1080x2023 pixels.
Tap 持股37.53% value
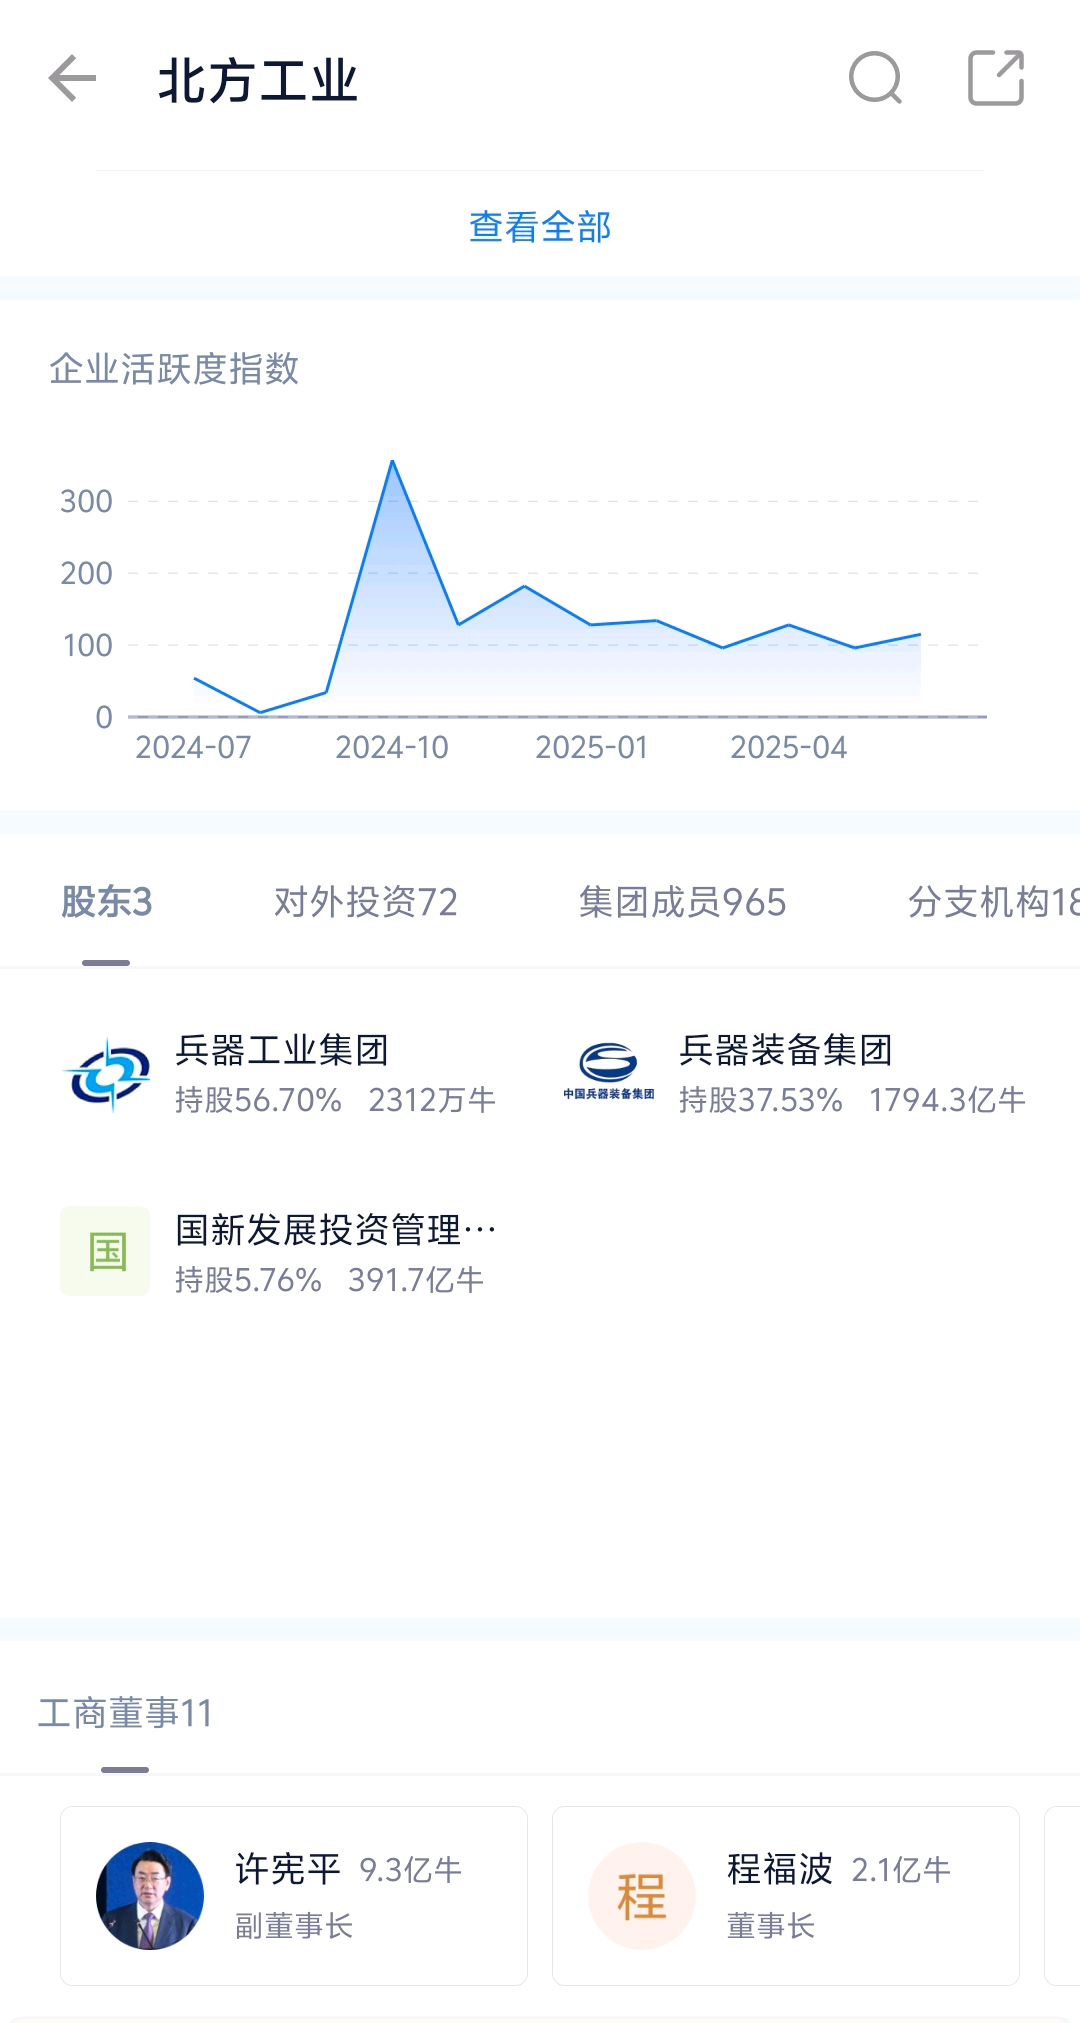(760, 1100)
